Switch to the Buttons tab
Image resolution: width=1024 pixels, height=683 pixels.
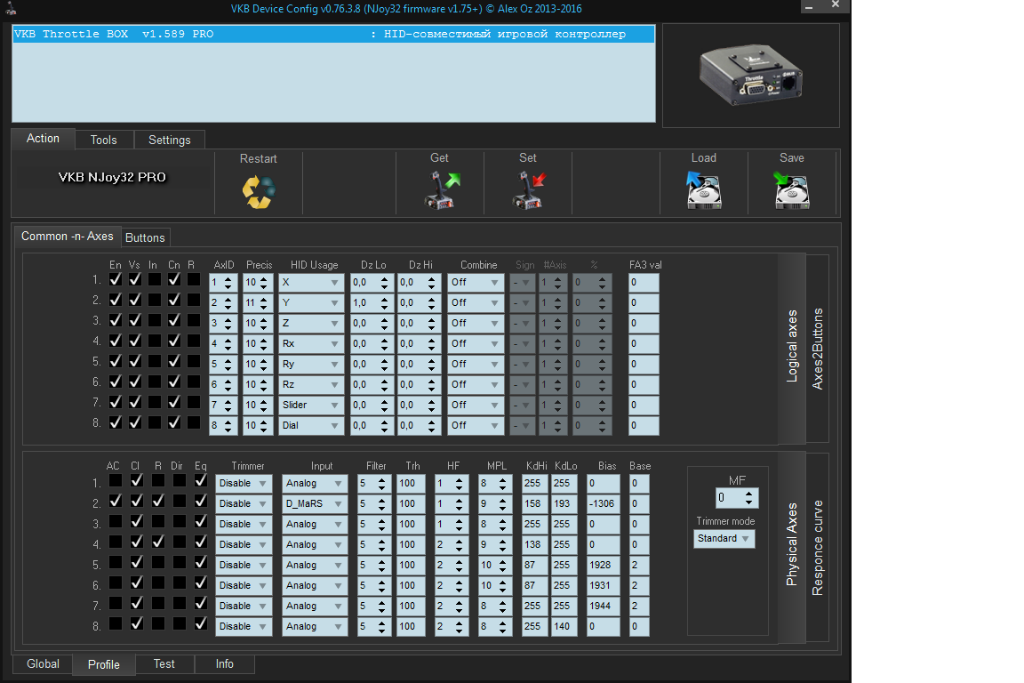click(145, 238)
